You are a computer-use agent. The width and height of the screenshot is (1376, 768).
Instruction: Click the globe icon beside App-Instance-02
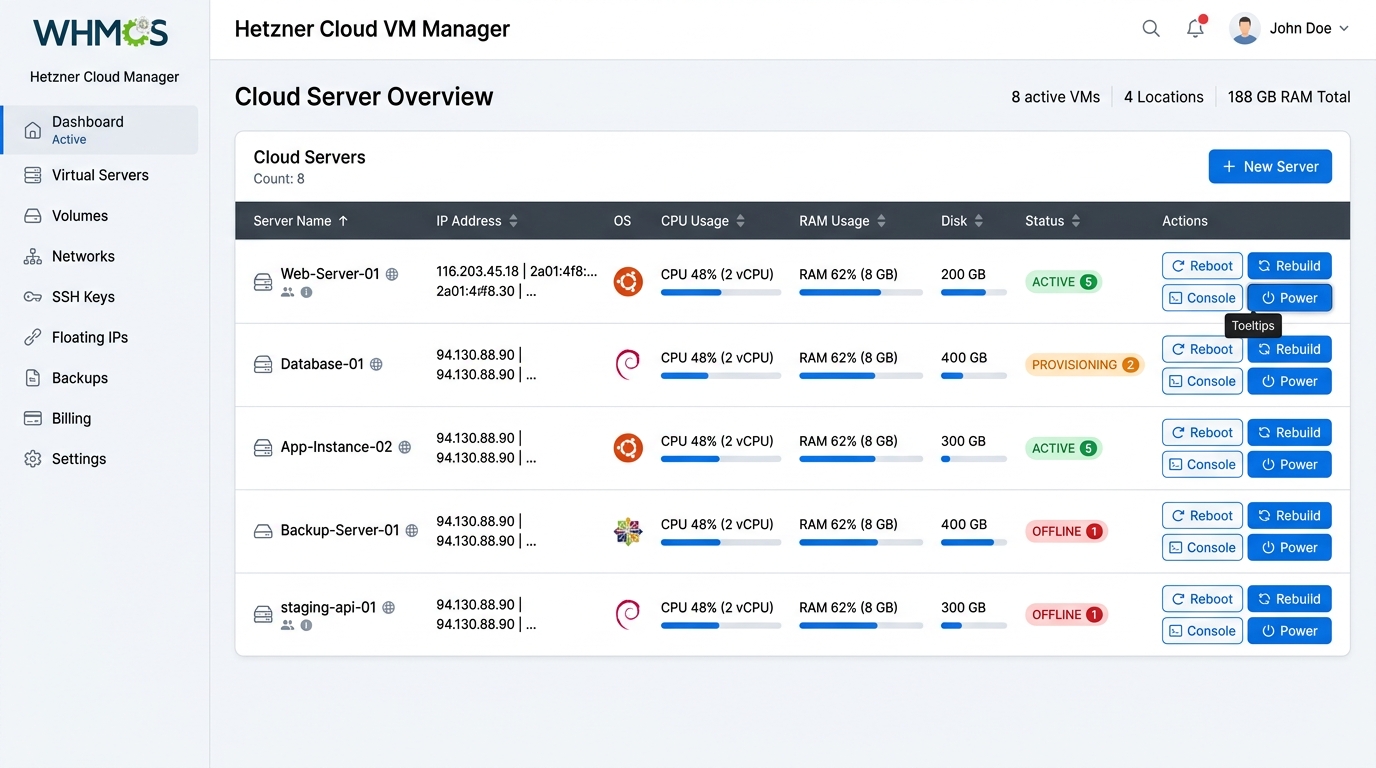(405, 448)
